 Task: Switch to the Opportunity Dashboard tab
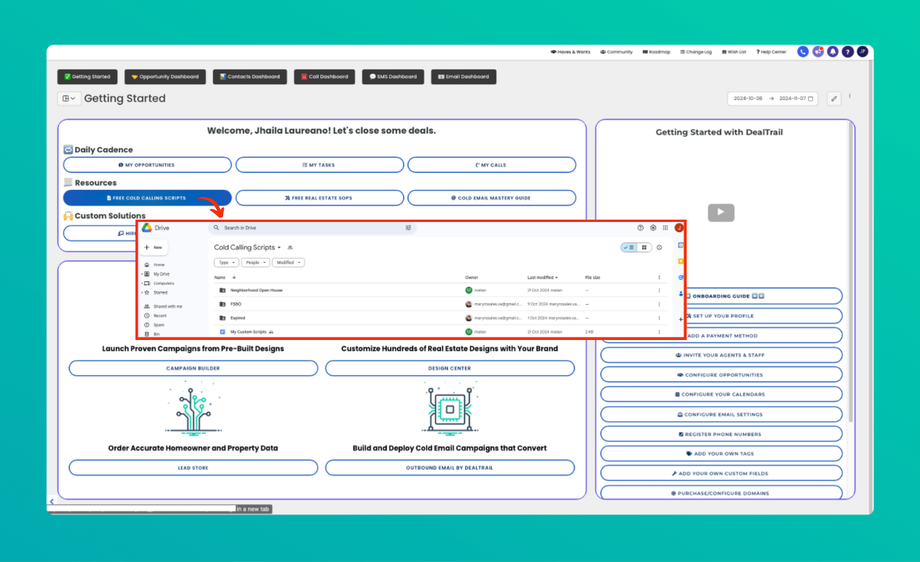pos(165,77)
